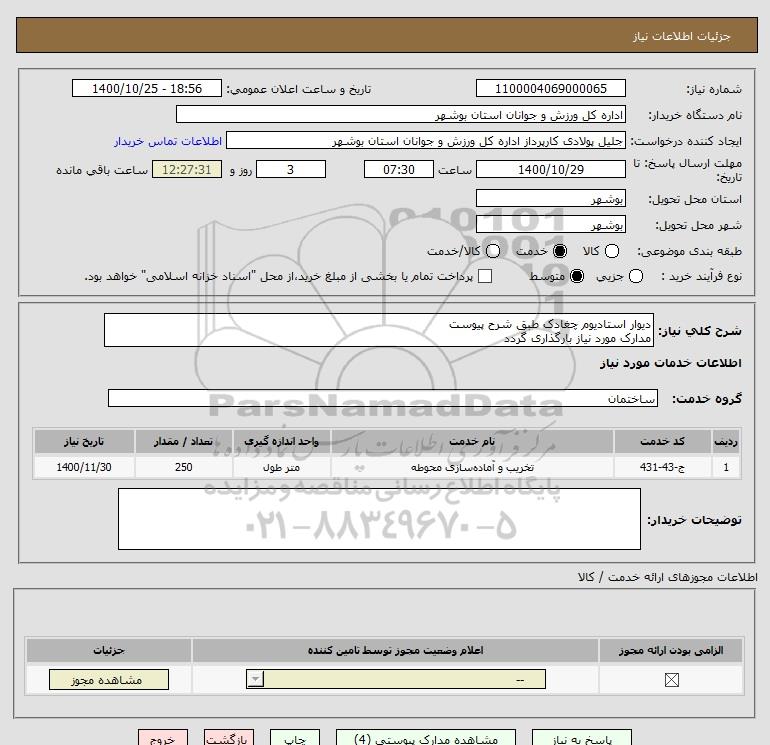Click buyer notes text area
This screenshot has width=770, height=745.
[x=379, y=519]
